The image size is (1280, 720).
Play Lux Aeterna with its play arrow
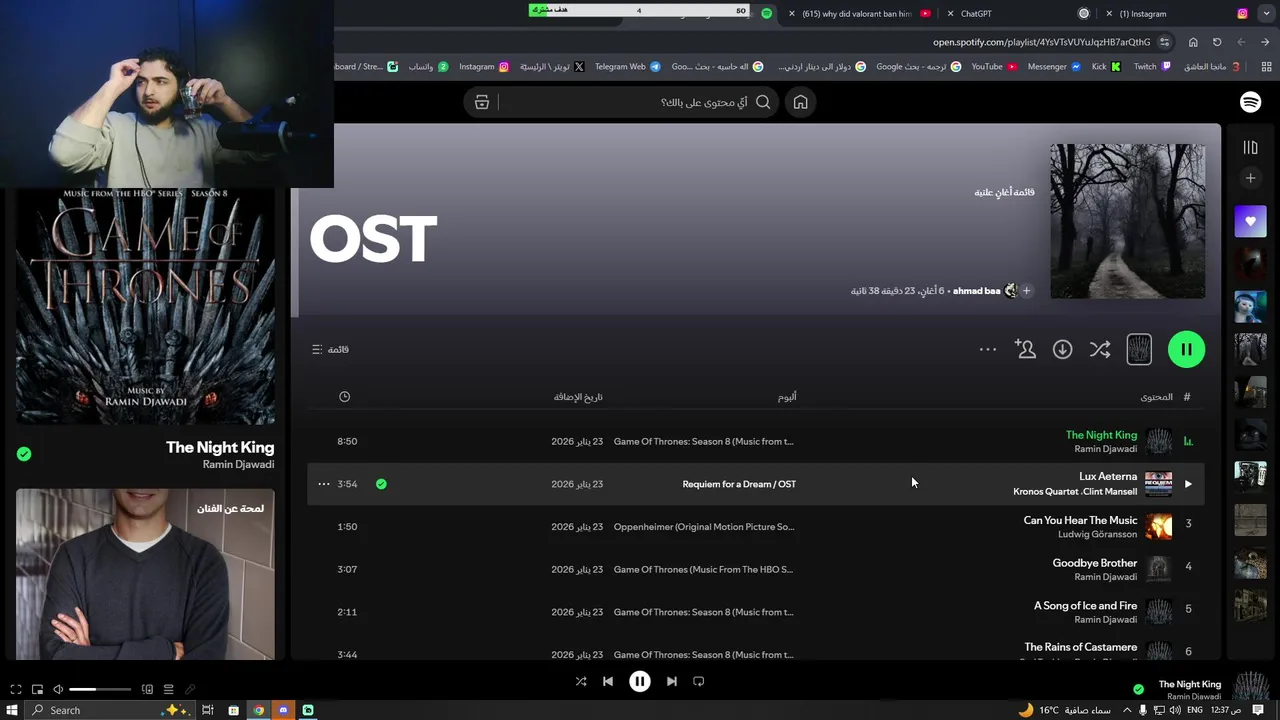point(1188,484)
